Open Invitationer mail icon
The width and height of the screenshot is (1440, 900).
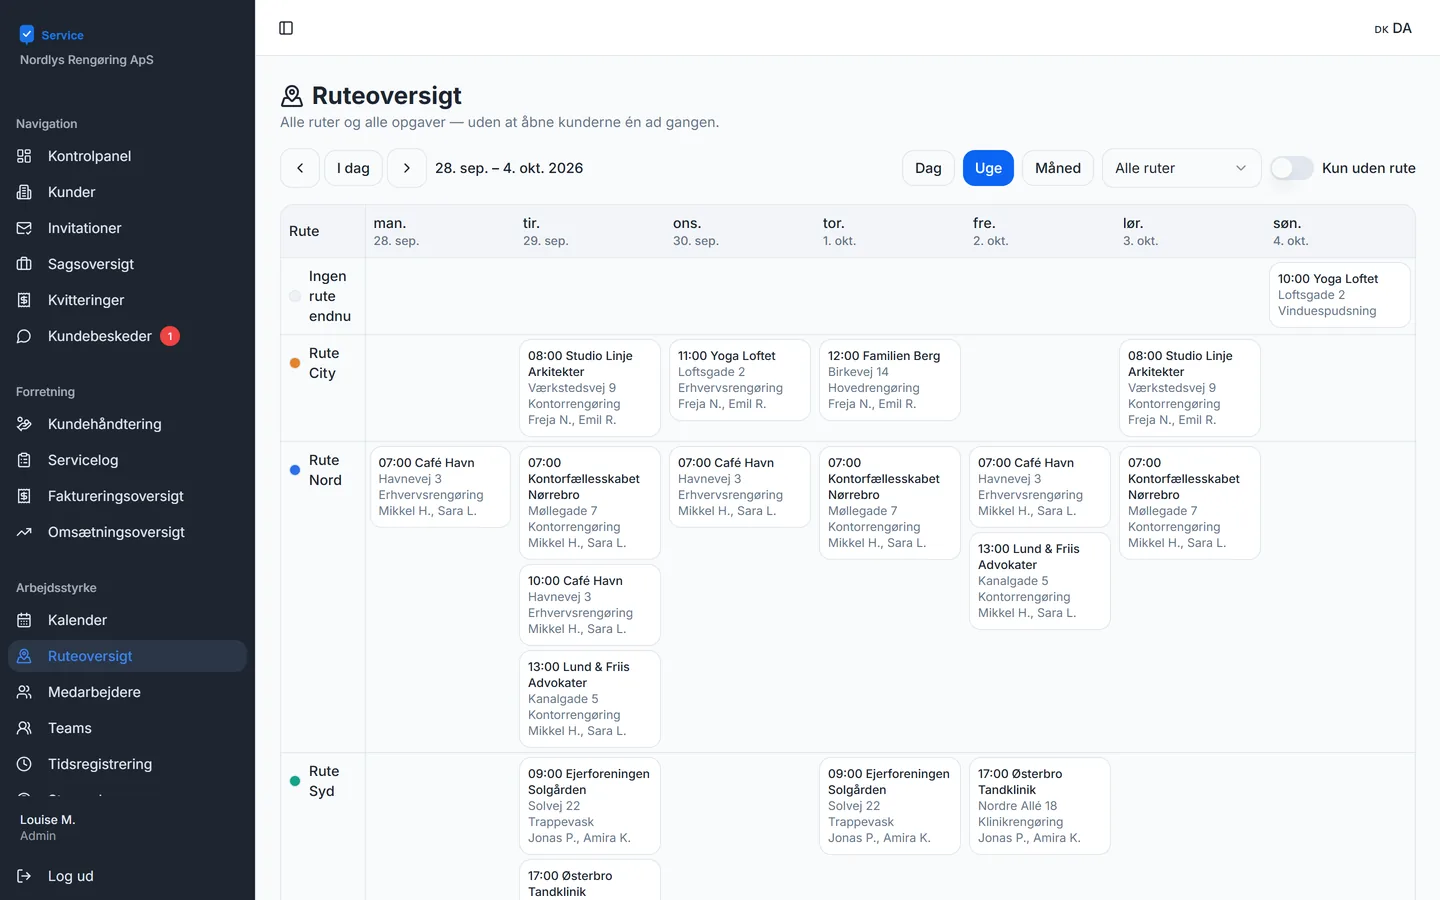coord(24,228)
